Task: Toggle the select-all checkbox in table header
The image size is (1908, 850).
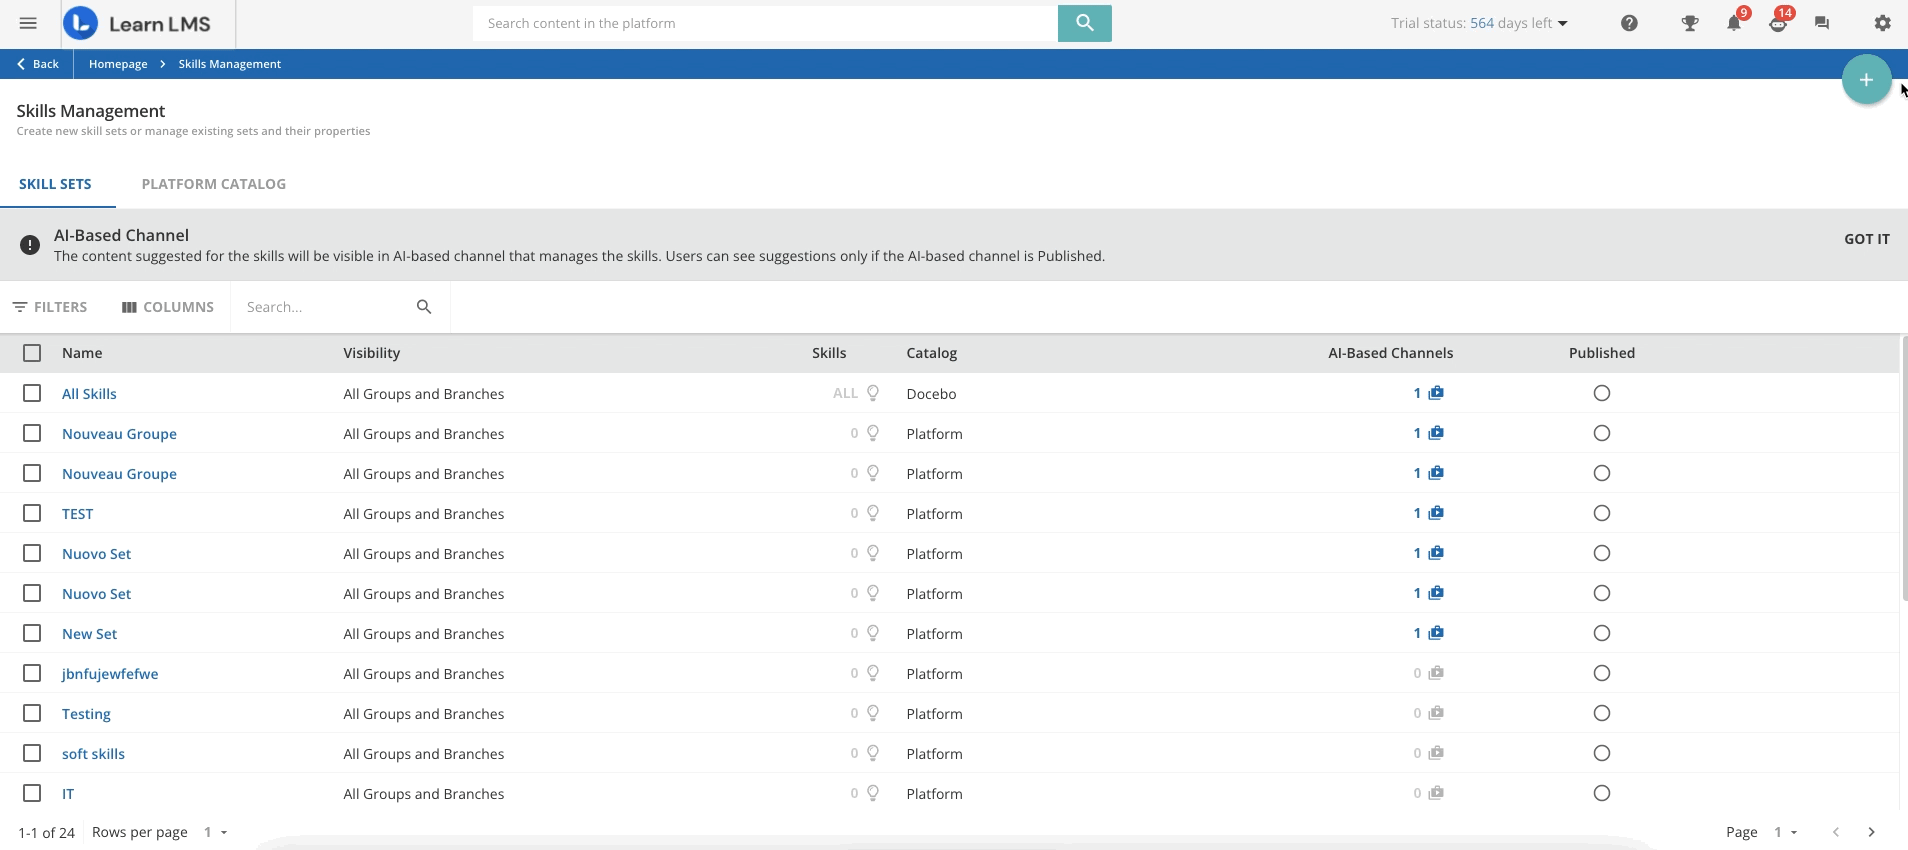Action: (x=32, y=353)
